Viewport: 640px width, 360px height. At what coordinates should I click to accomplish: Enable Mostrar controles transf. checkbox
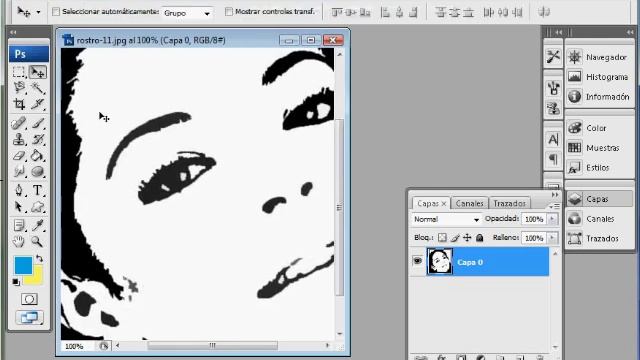229,11
